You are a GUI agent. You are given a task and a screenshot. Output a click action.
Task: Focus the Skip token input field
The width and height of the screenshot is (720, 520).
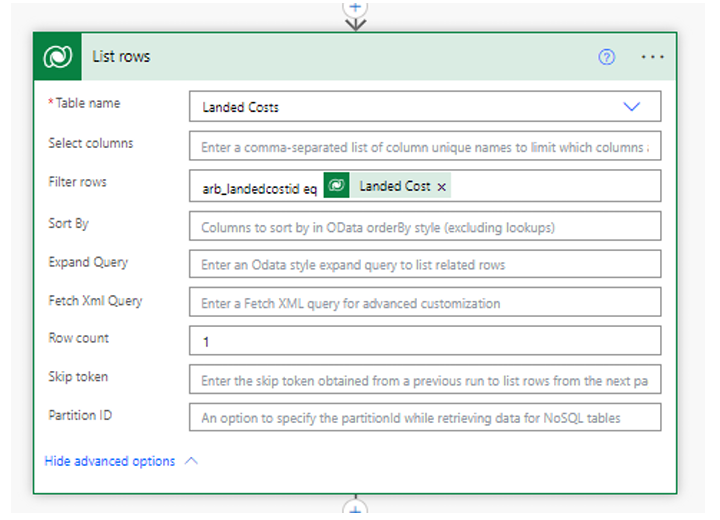[425, 379]
